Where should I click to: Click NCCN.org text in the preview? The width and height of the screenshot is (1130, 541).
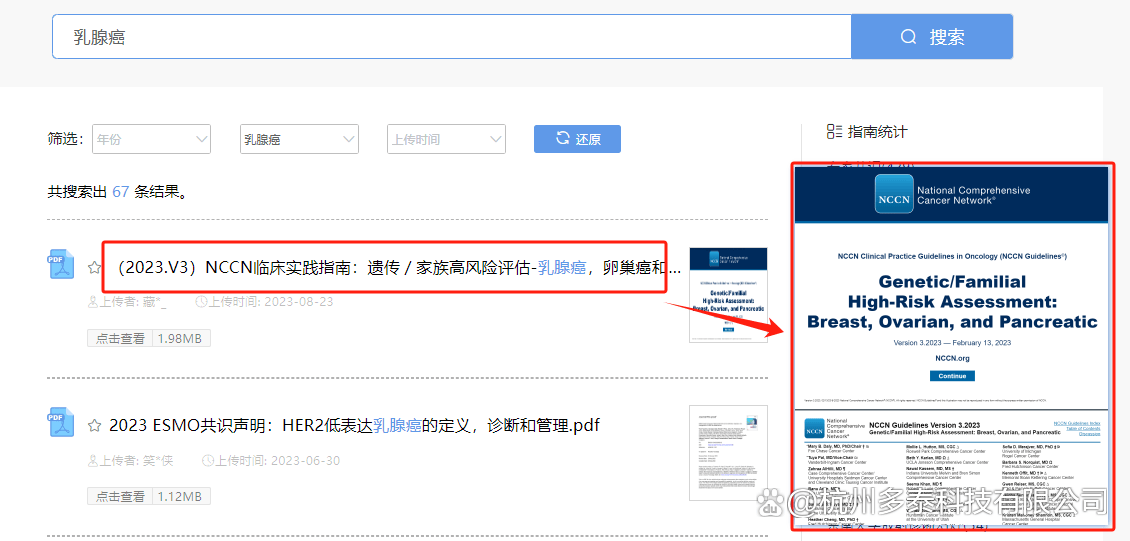coord(951,358)
